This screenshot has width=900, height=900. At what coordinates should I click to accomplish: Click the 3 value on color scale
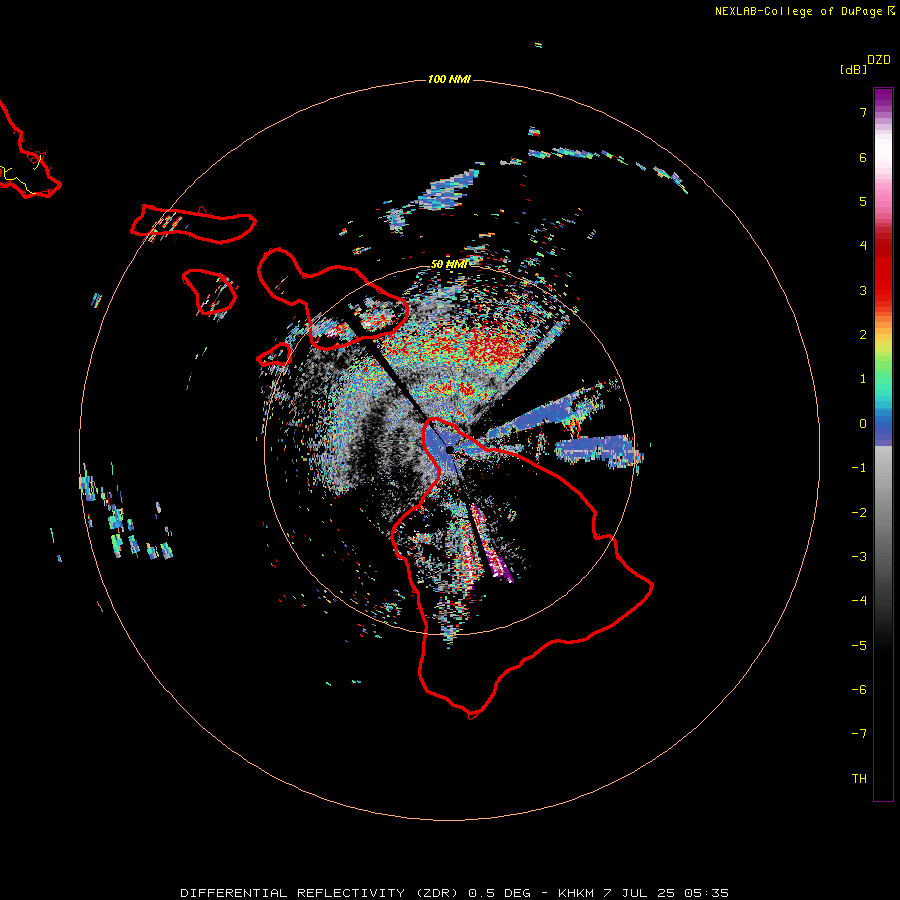(863, 290)
